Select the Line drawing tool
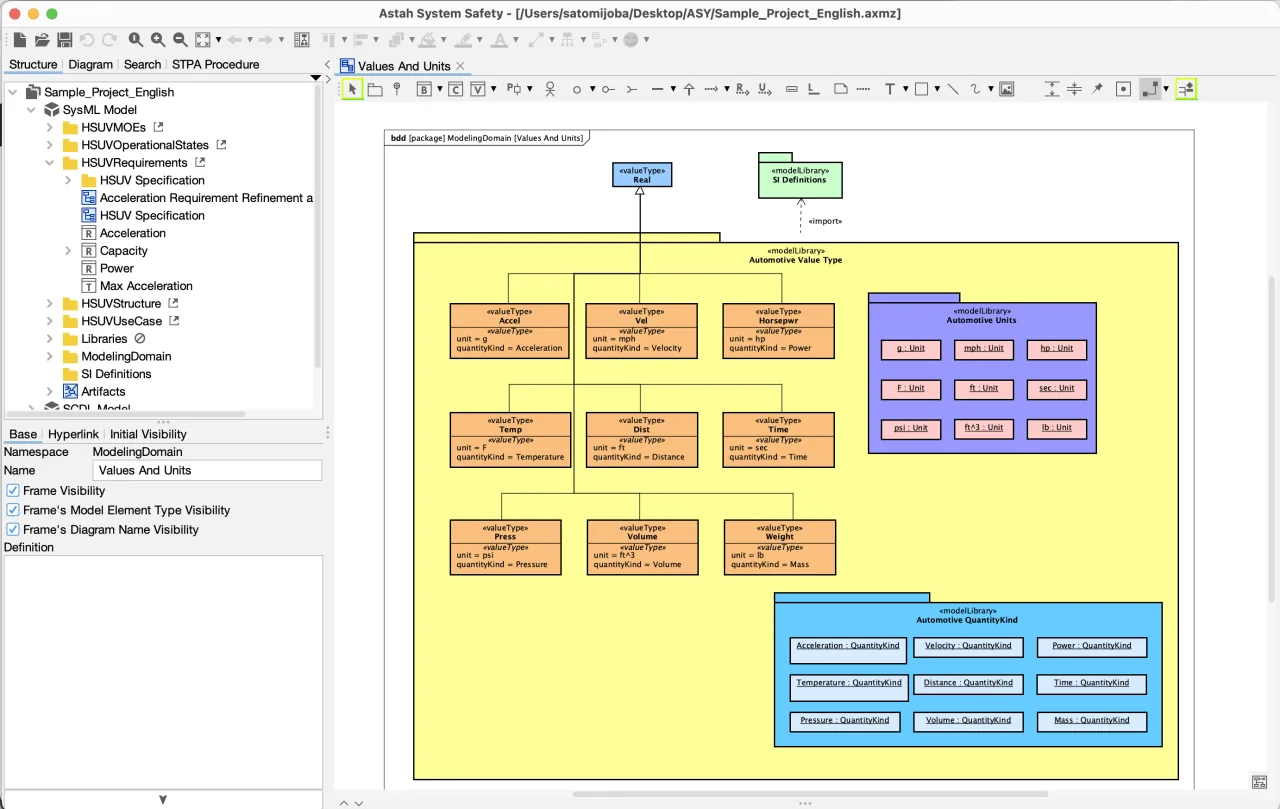The height and width of the screenshot is (809, 1280). [953, 89]
